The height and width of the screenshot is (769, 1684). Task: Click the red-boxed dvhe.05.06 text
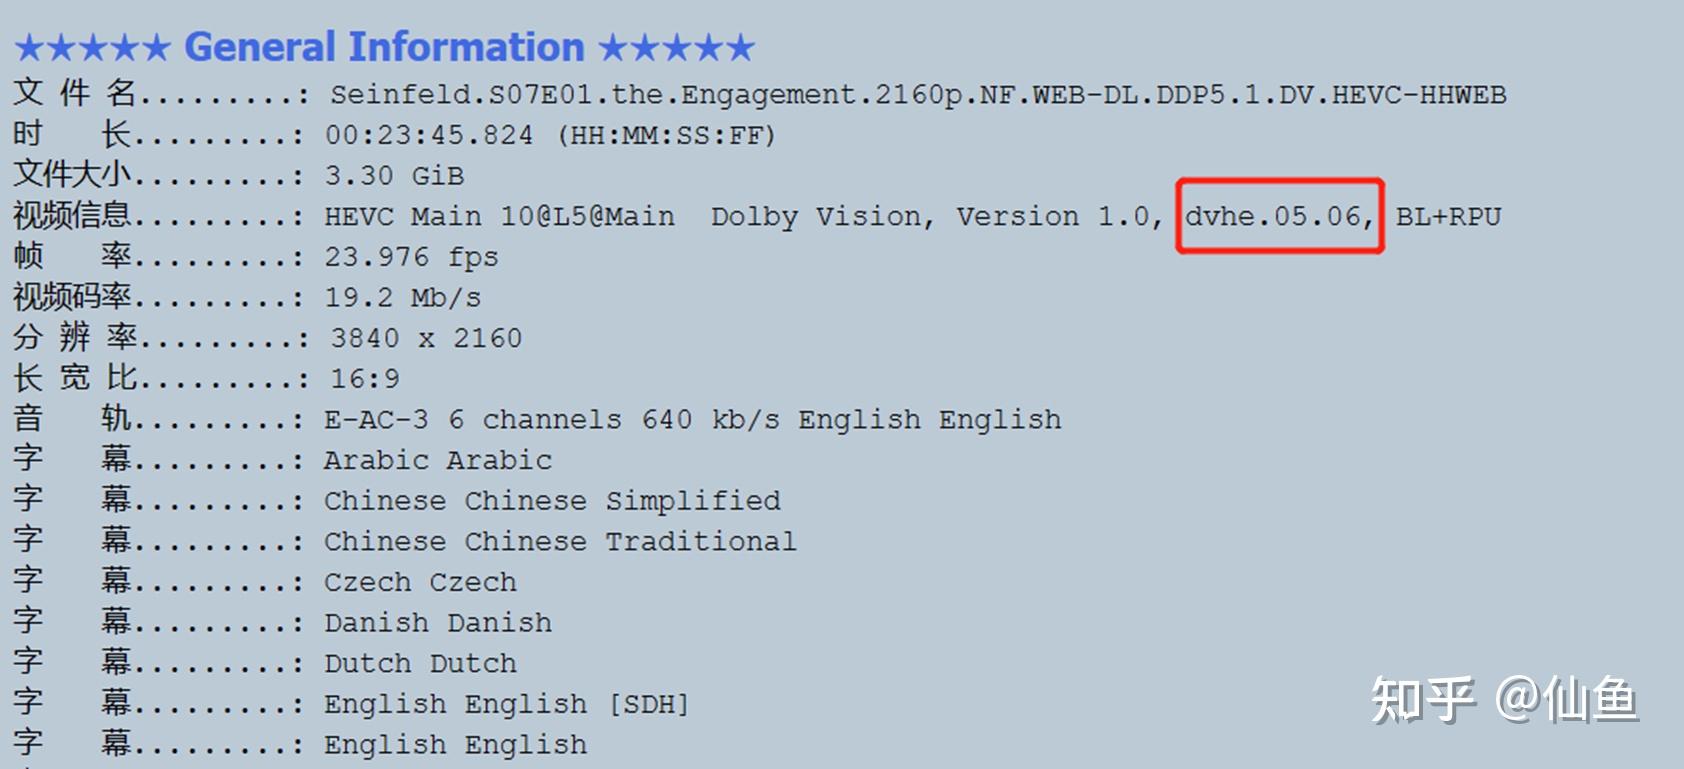point(1278,216)
